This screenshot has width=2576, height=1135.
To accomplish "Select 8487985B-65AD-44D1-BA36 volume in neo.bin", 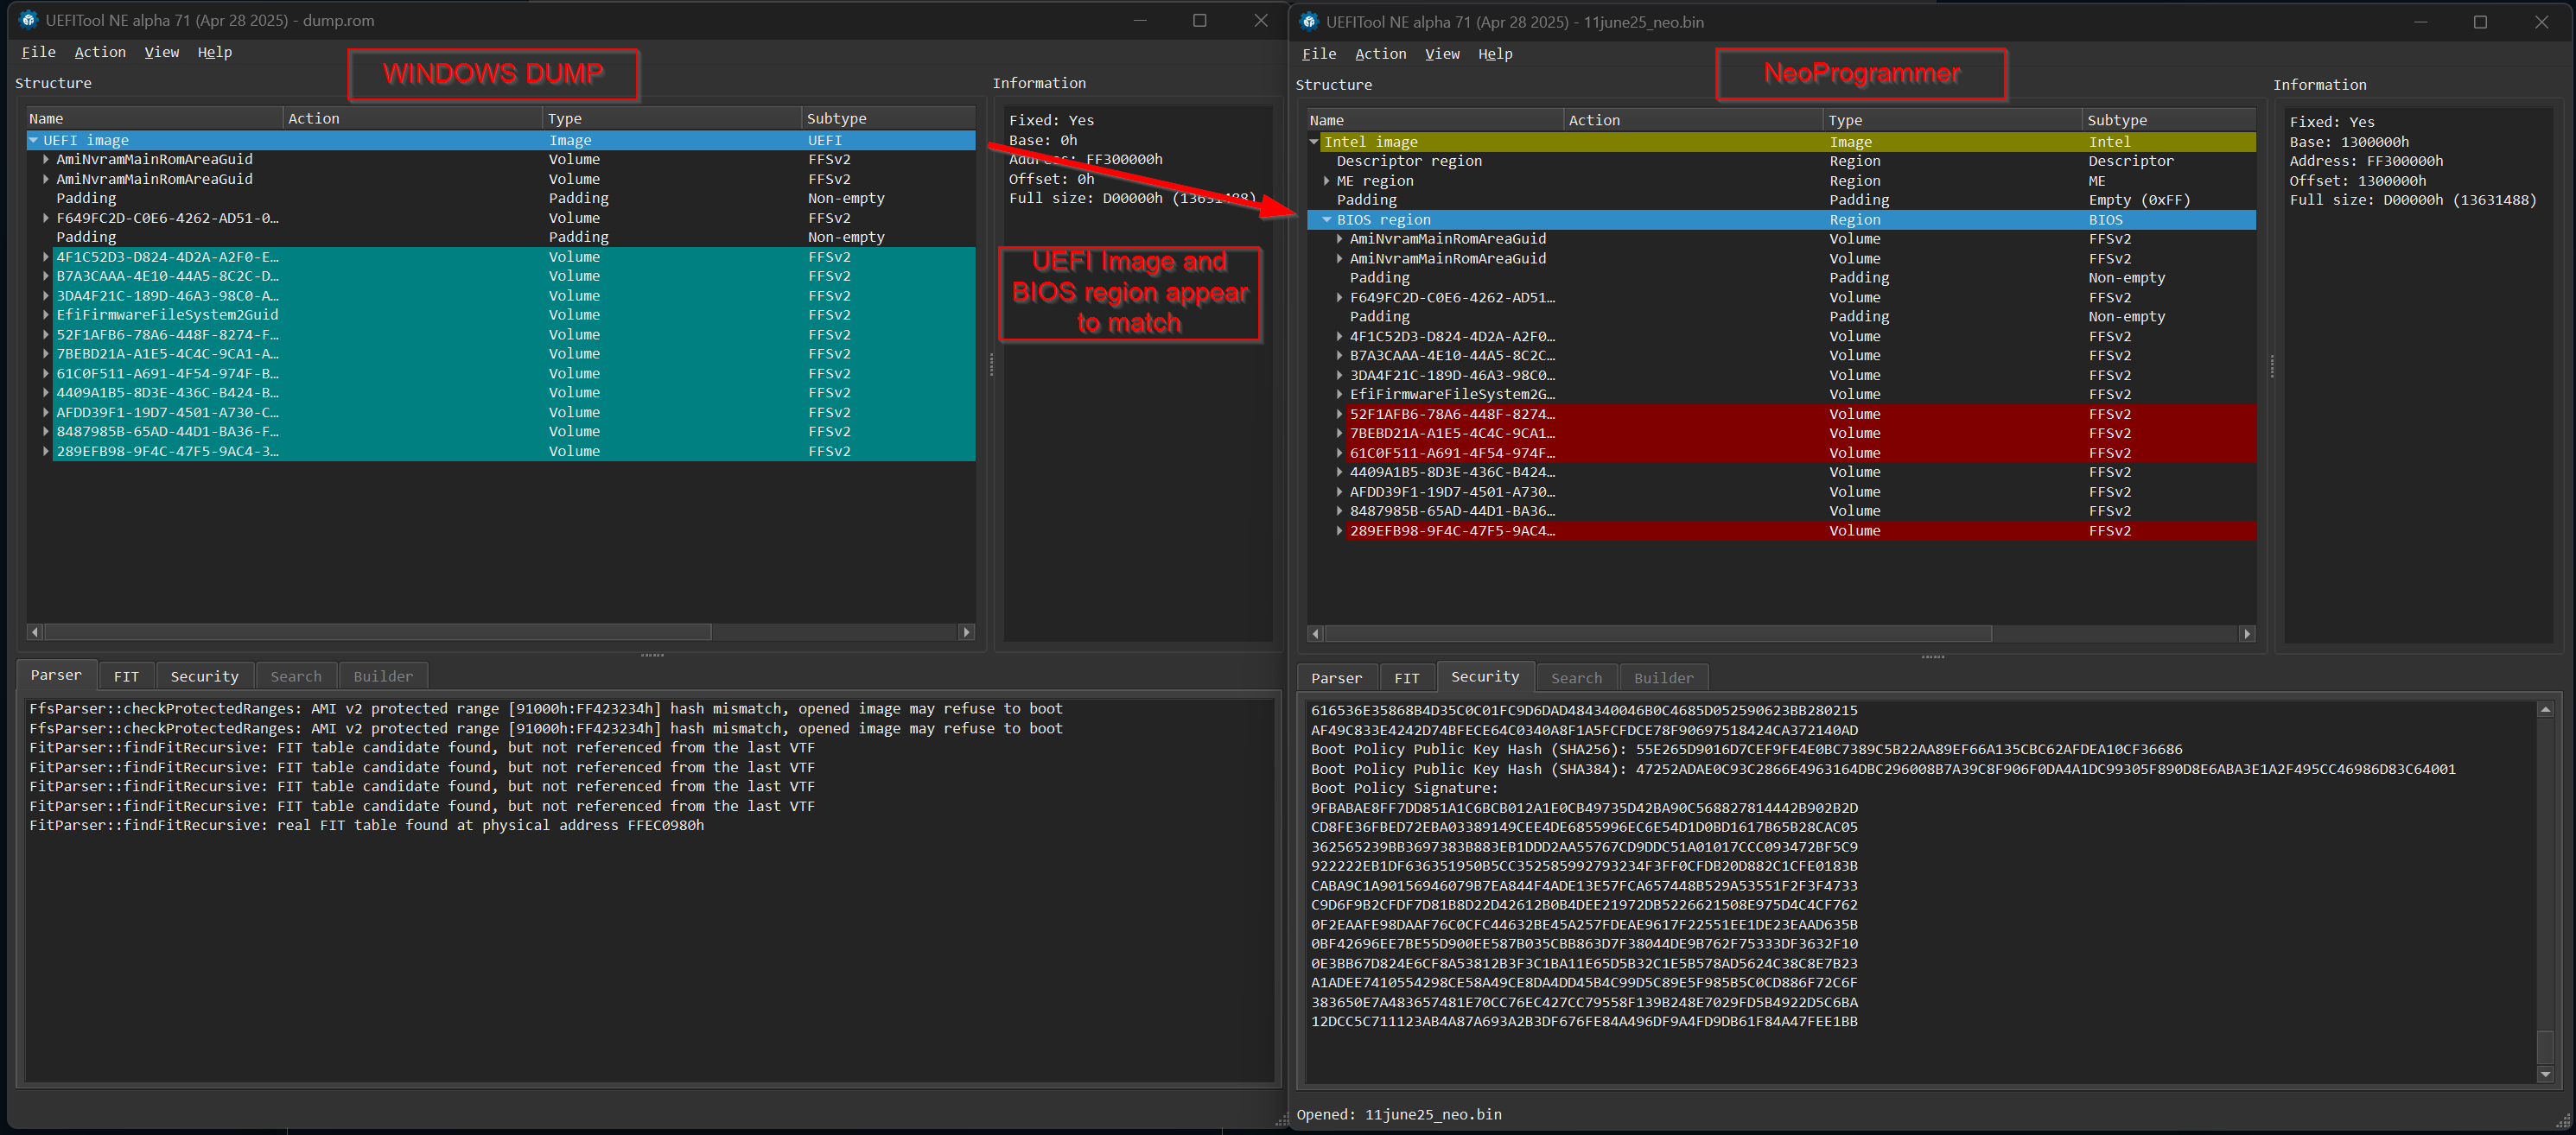I will pyautogui.click(x=1781, y=512).
